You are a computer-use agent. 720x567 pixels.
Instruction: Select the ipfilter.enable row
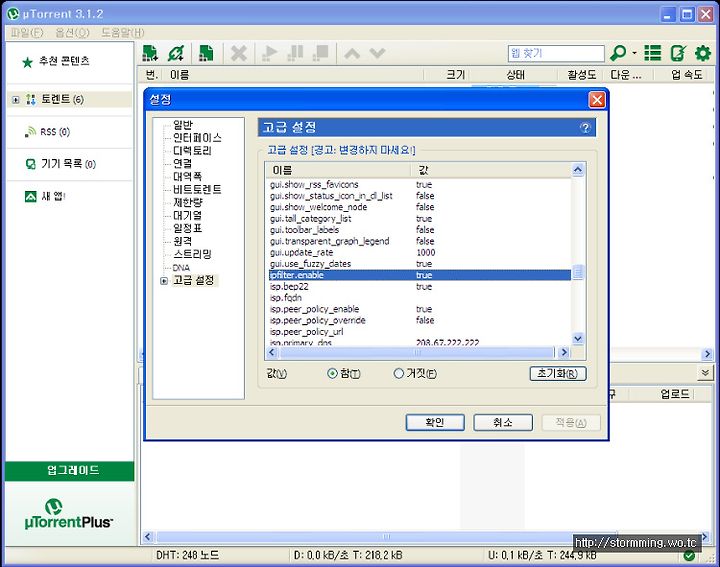[x=420, y=275]
